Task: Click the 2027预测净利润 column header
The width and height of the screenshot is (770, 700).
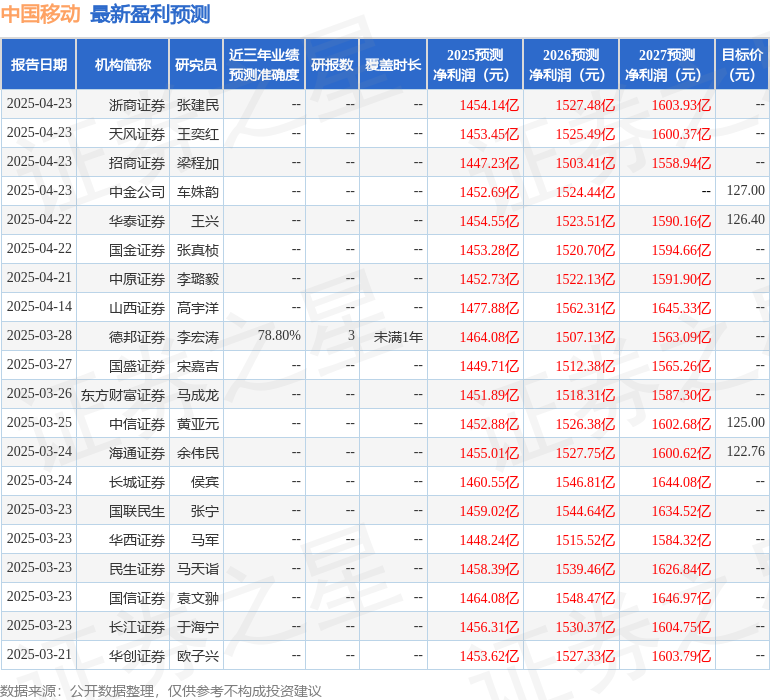Action: point(667,64)
